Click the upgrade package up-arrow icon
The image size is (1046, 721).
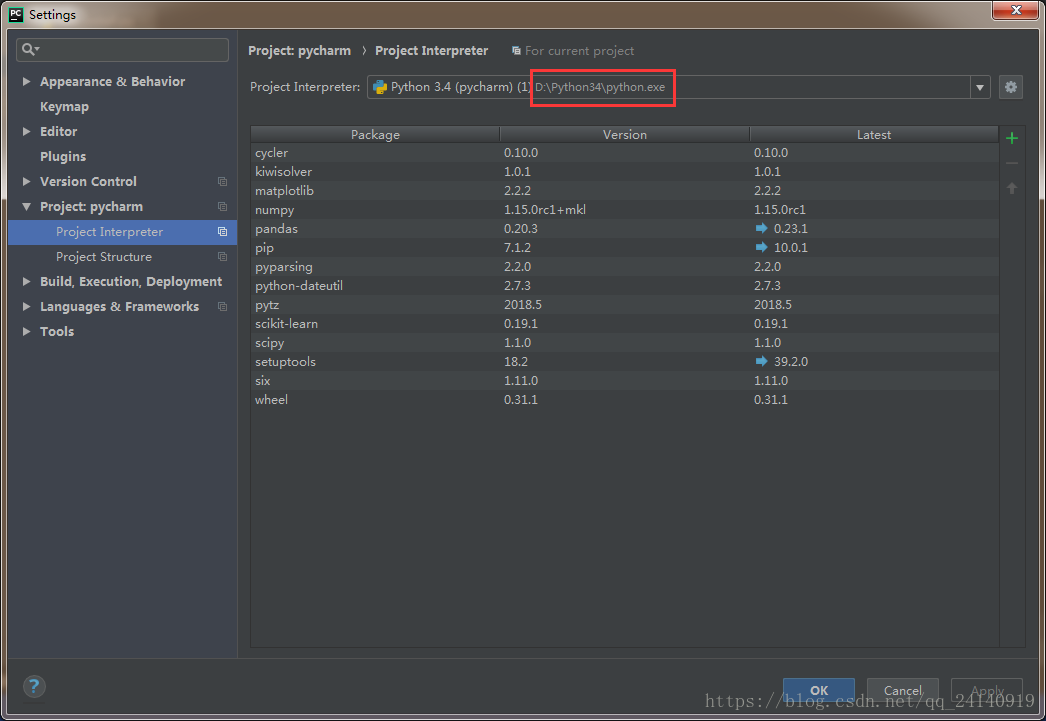pos(1011,189)
